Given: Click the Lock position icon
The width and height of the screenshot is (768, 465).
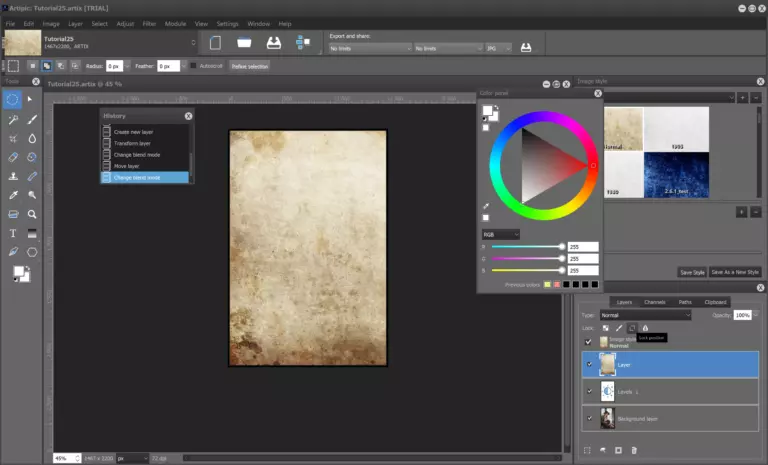Looking at the screenshot, I should pos(632,328).
